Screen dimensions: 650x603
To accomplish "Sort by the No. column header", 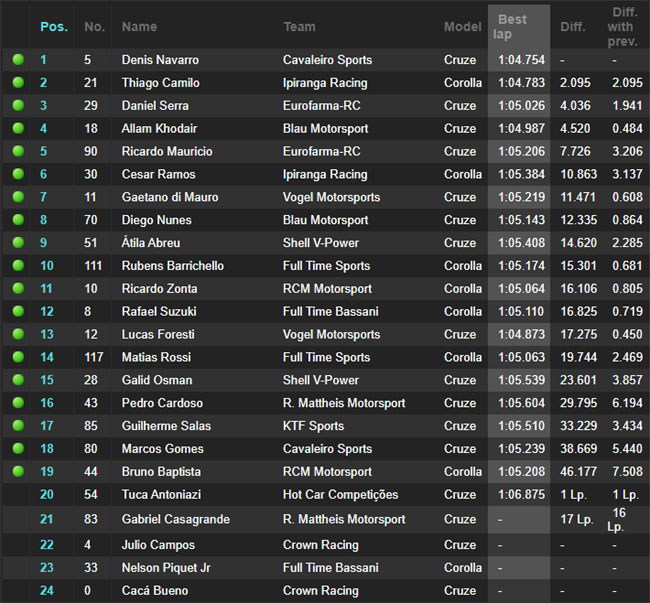I will (95, 27).
